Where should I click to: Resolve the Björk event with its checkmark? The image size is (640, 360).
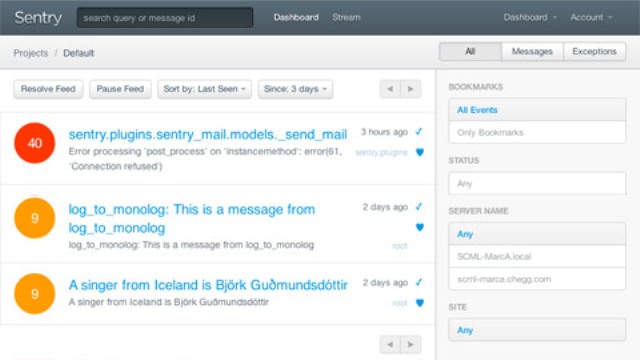(x=419, y=282)
